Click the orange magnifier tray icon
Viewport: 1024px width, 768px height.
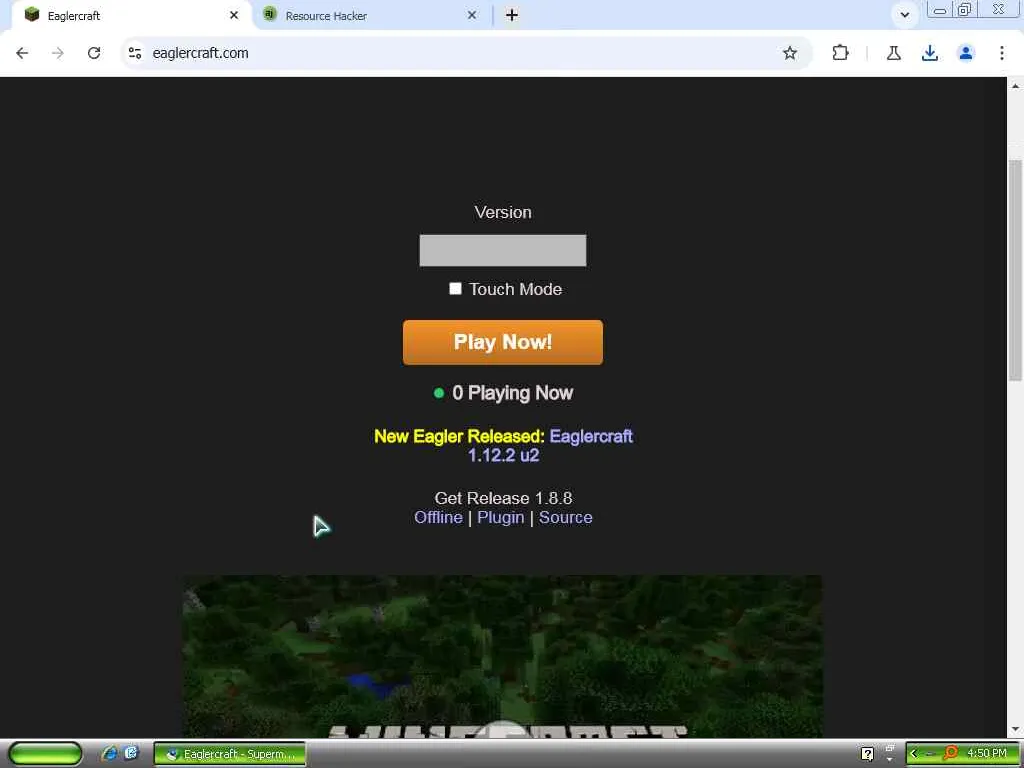point(950,754)
